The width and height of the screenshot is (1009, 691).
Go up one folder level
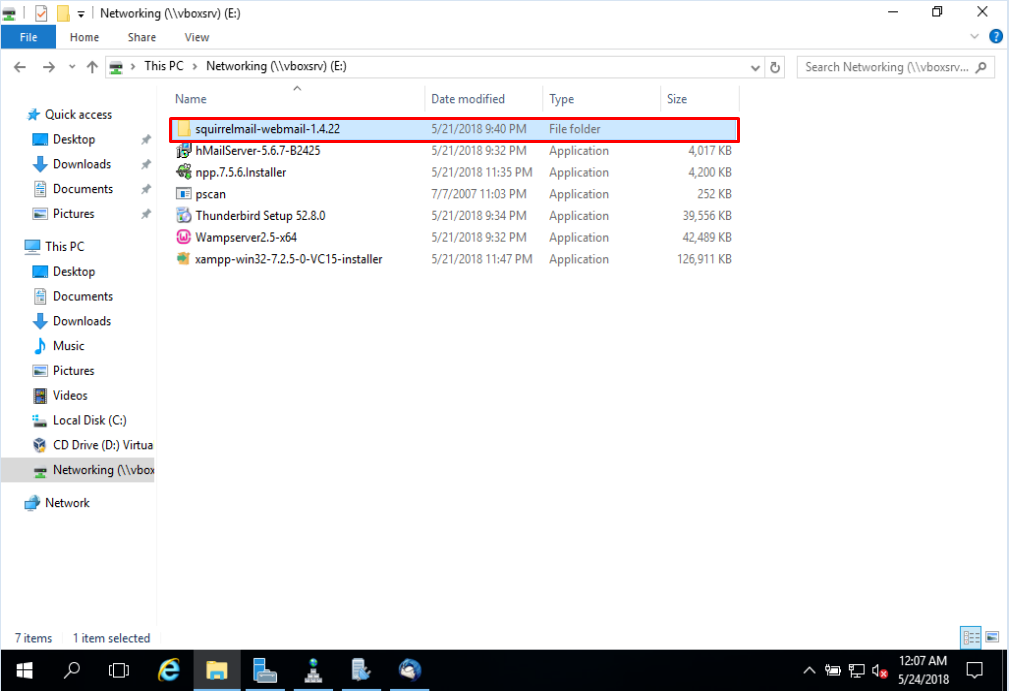coord(92,67)
